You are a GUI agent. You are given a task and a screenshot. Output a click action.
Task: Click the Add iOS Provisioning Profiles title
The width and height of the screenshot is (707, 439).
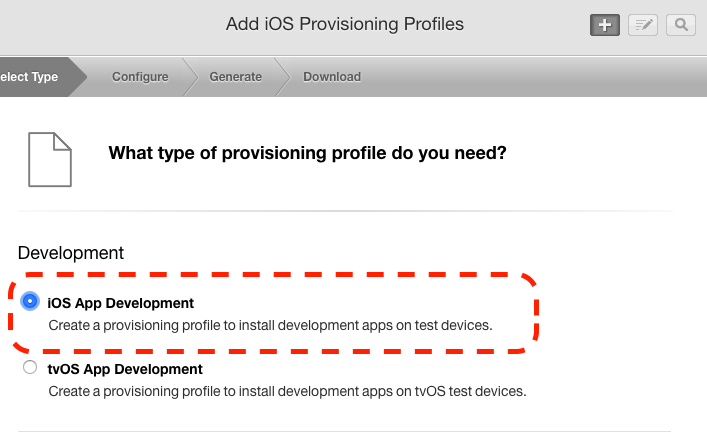[x=344, y=24]
